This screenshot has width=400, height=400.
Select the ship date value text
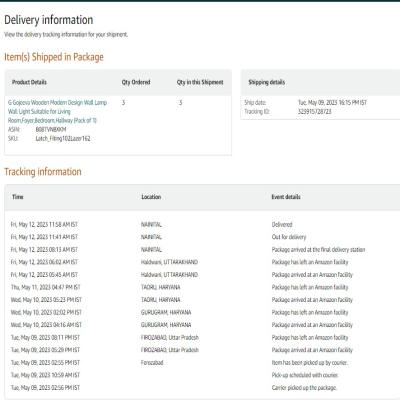pyautogui.click(x=332, y=102)
